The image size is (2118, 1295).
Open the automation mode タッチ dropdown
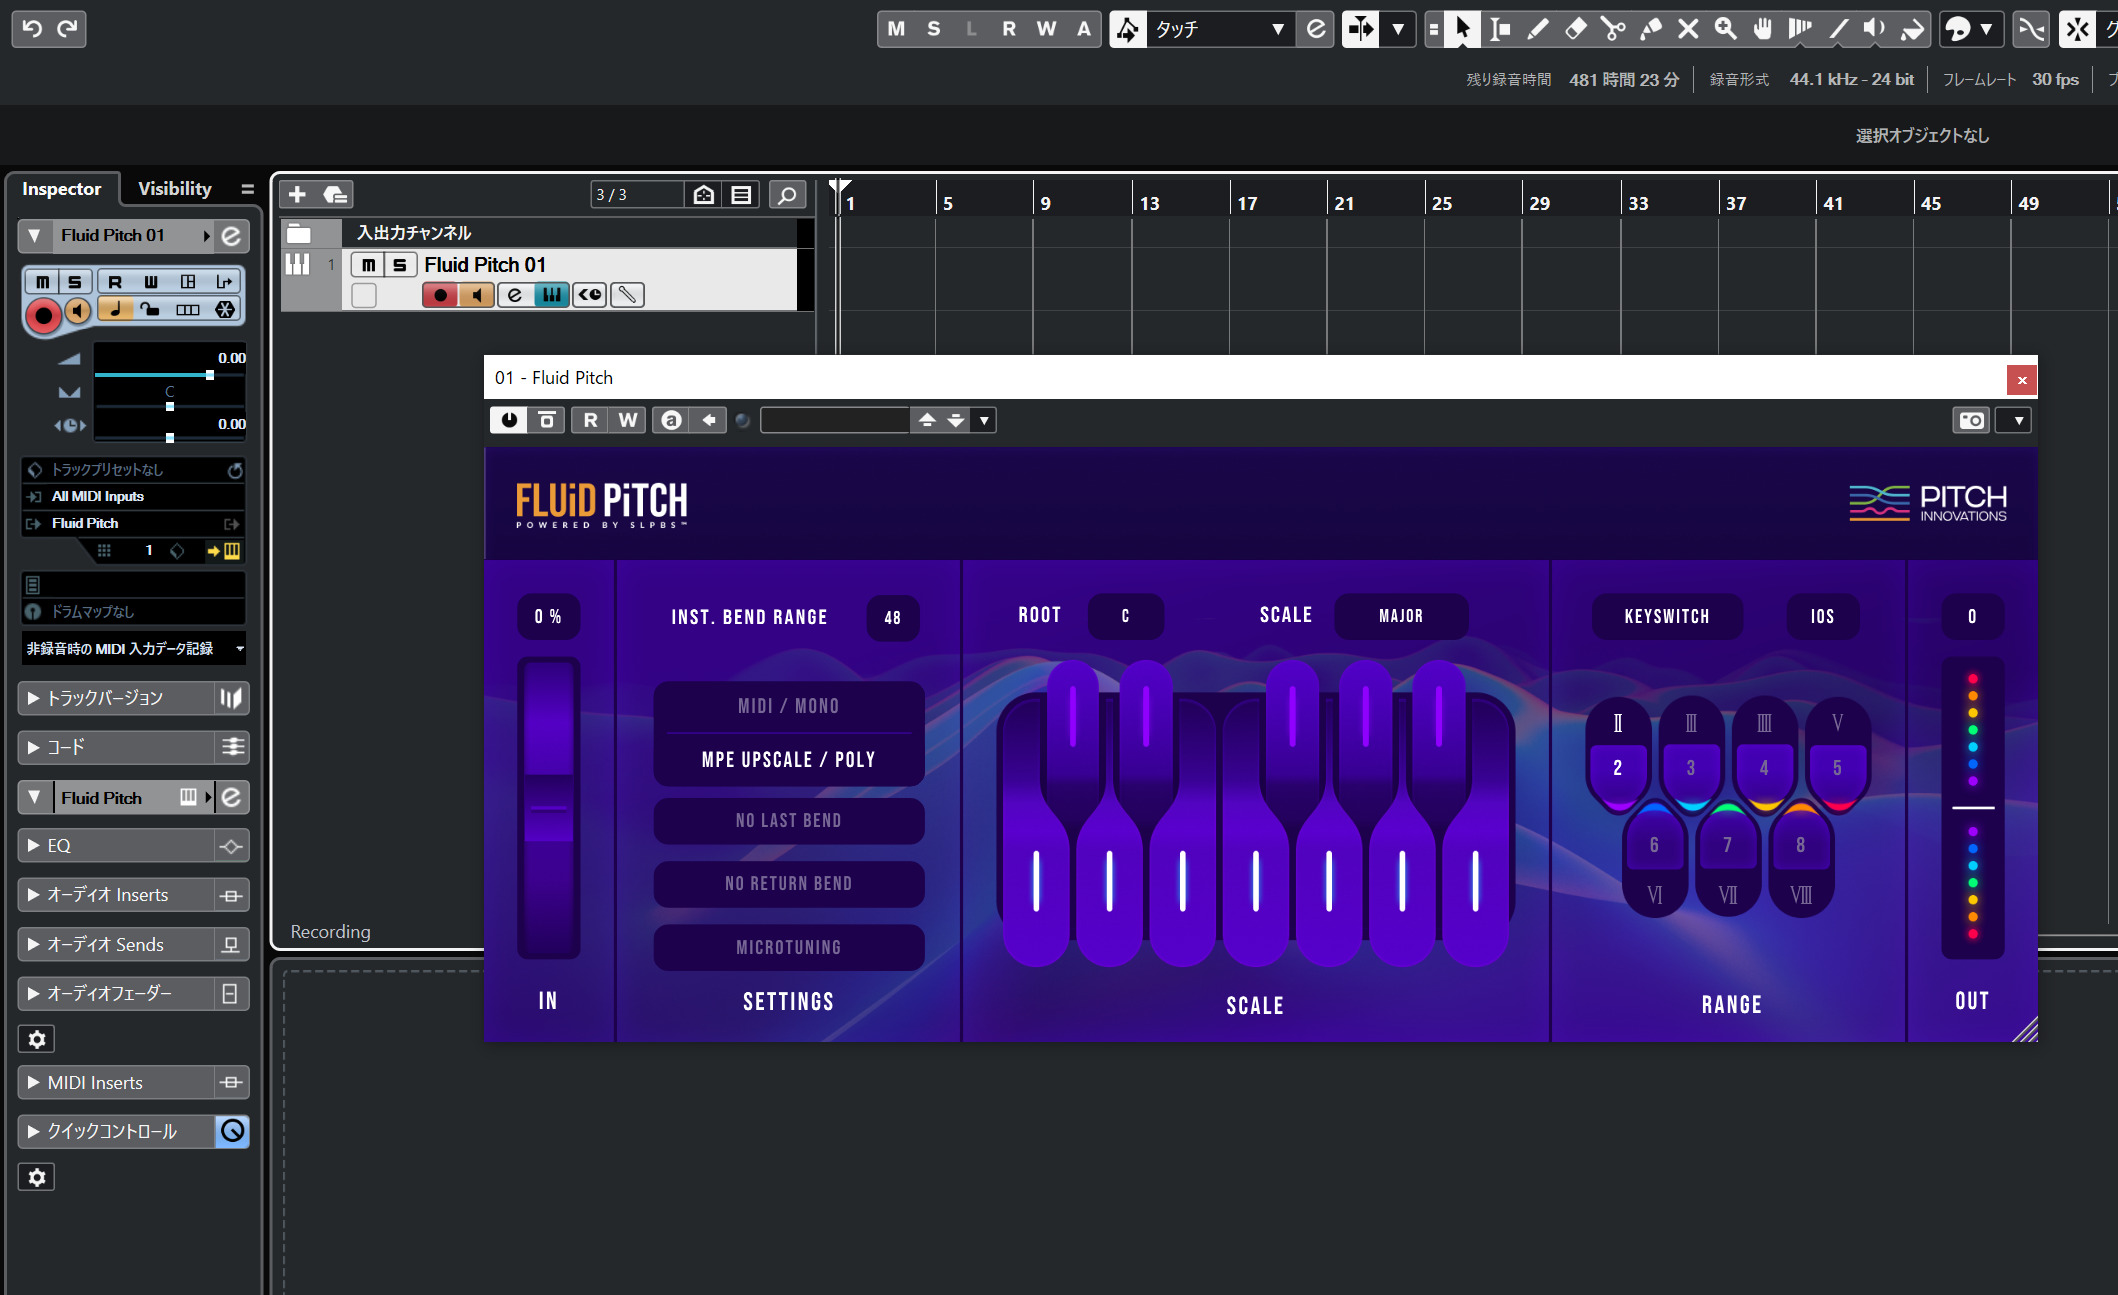point(1220,29)
